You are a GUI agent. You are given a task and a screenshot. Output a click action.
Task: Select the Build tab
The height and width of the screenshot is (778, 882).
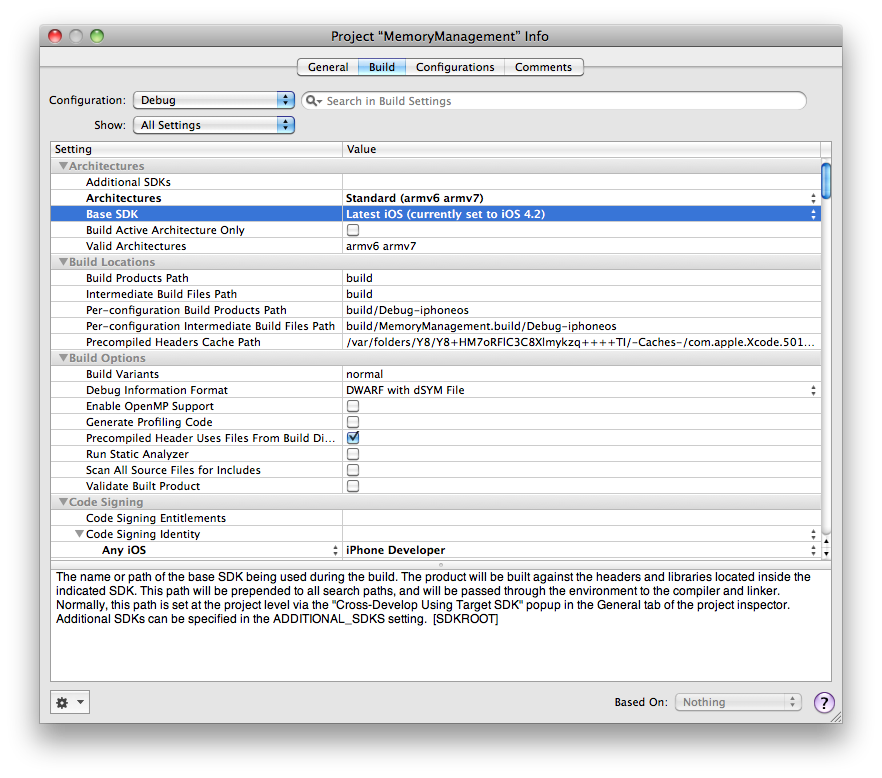click(382, 67)
